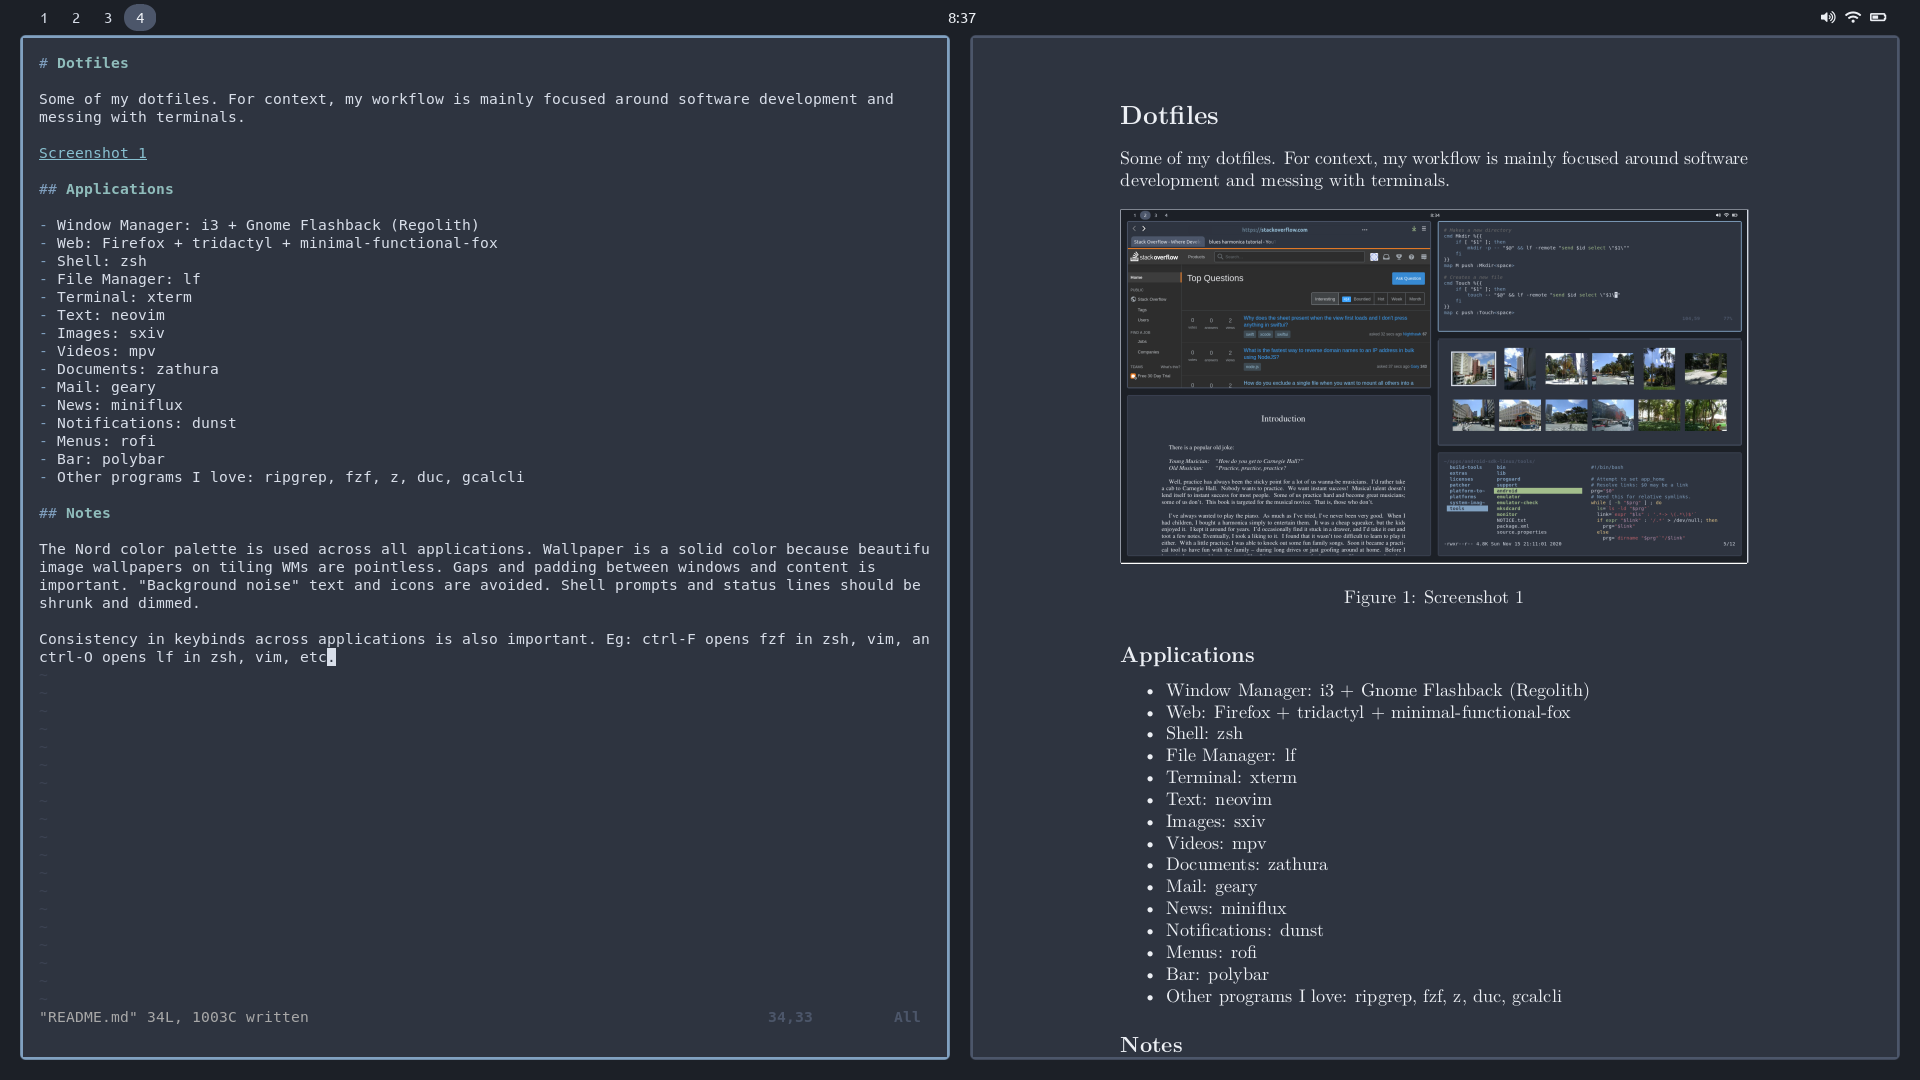Click the 'Documents: zathura' line in editor
1920x1080 pixels.
point(129,369)
